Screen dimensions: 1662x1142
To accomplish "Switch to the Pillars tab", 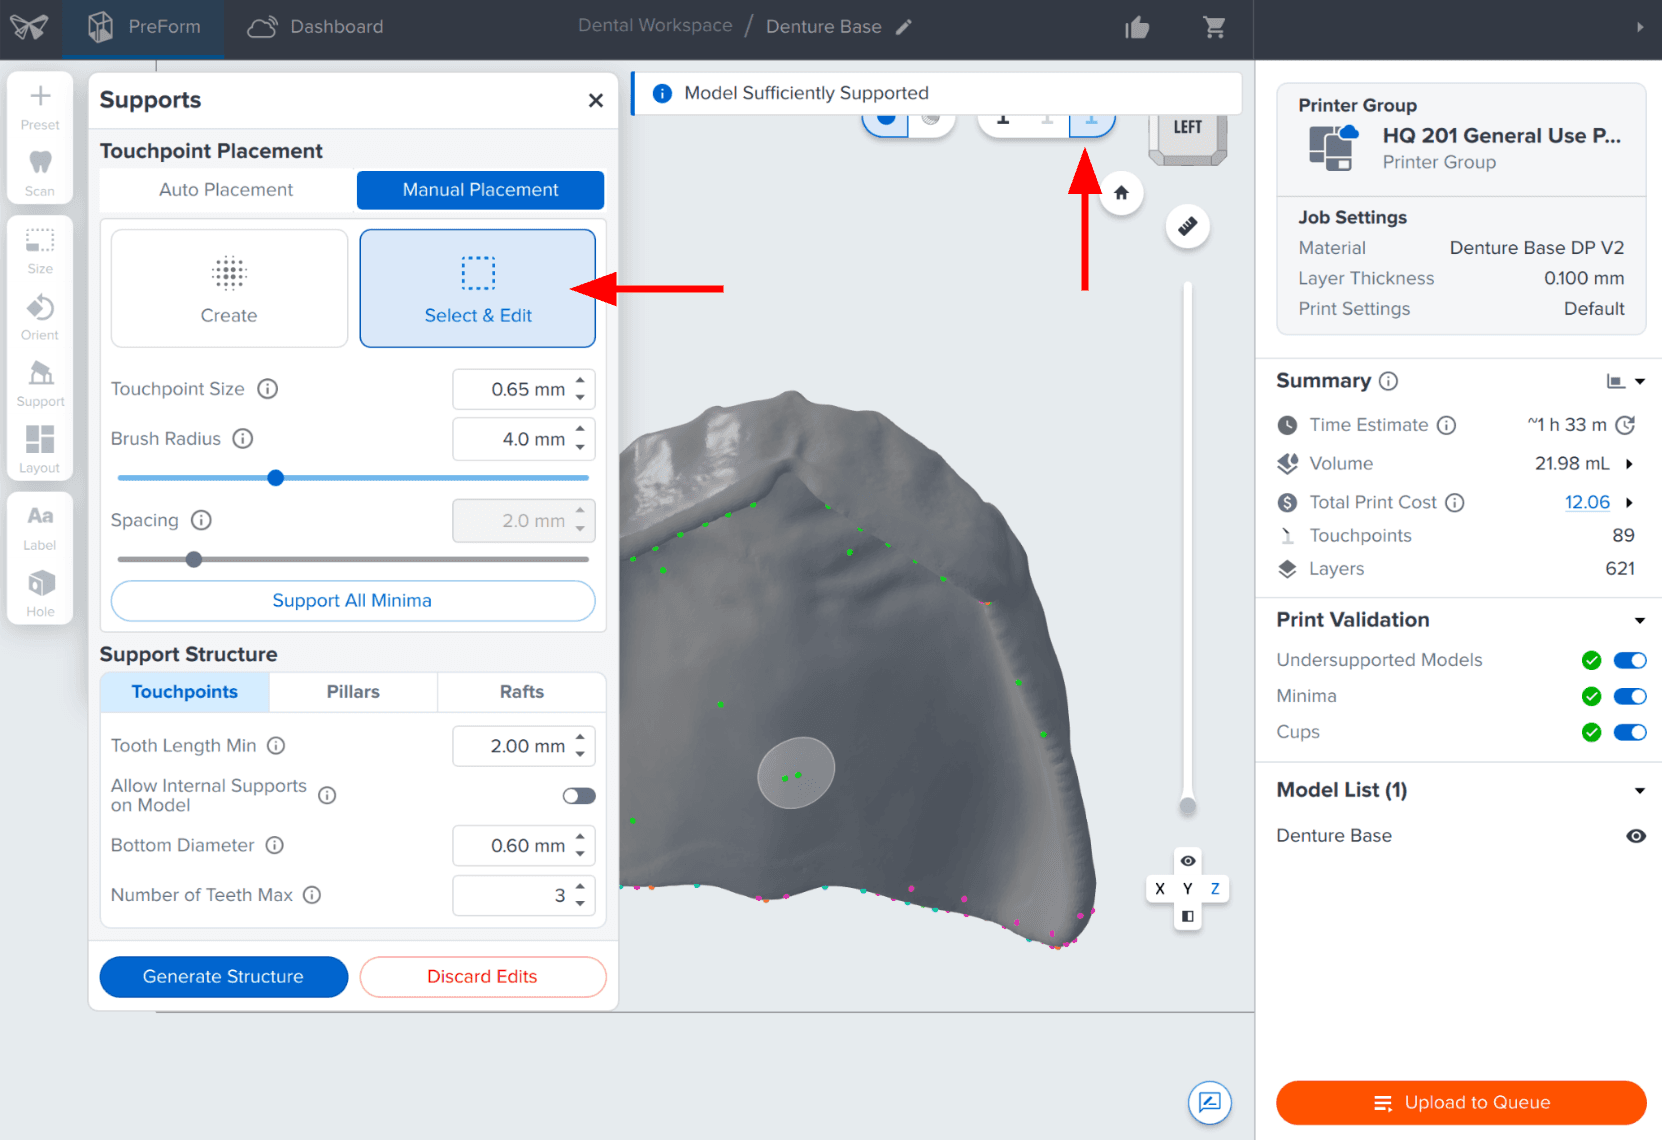I will pyautogui.click(x=353, y=692).
